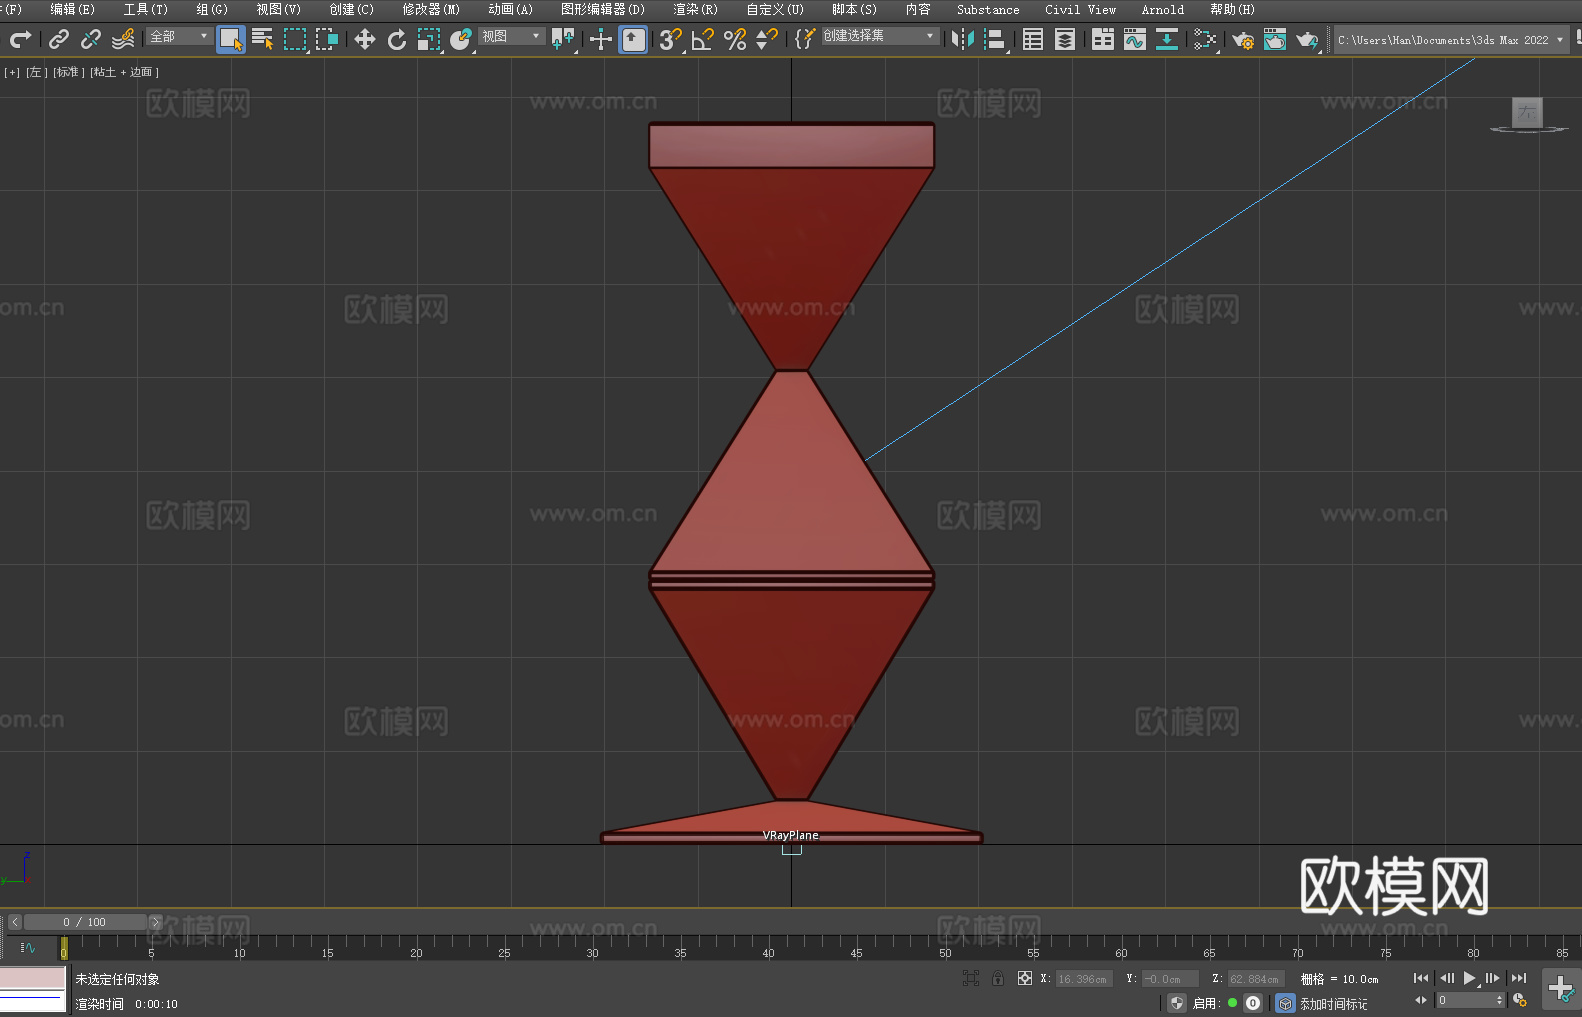Go to end frame
Viewport: 1582px width, 1017px height.
[1519, 978]
